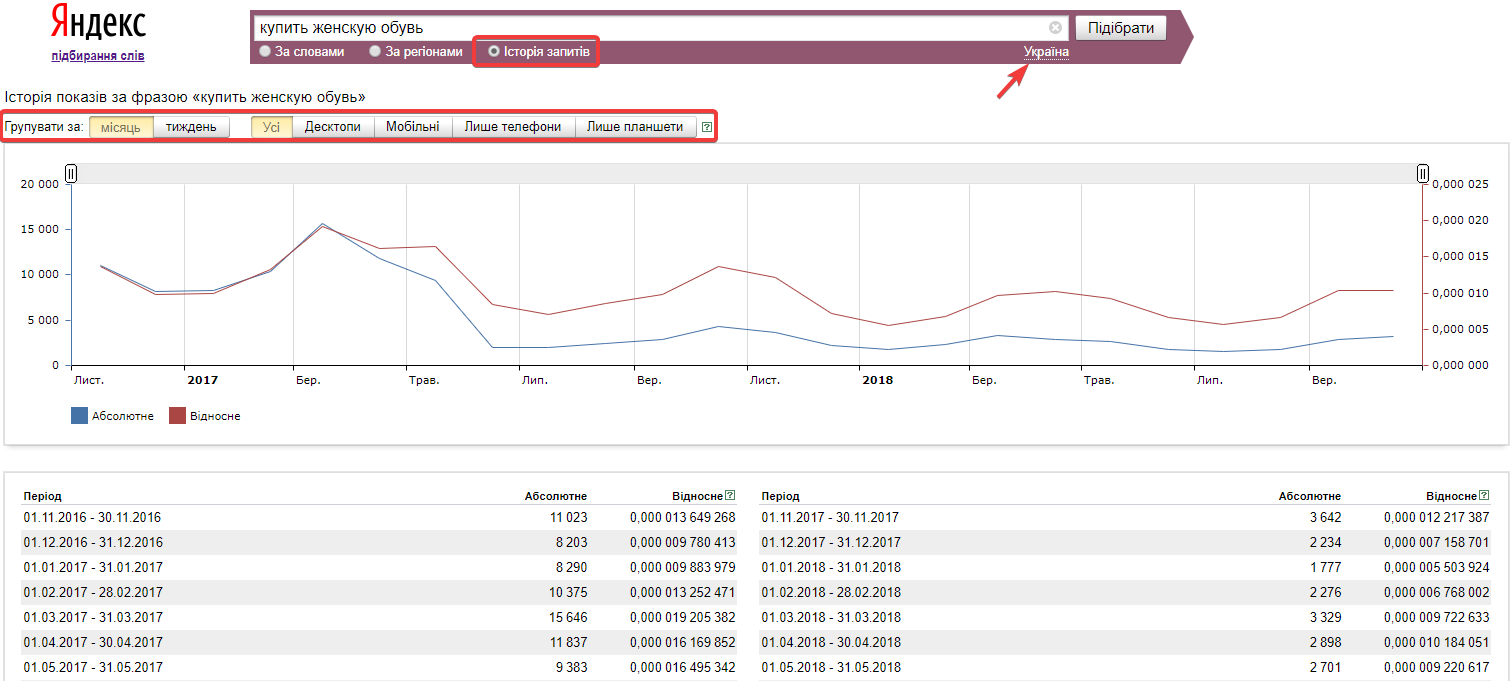Click right table Період column header
Image resolution: width=1511 pixels, height=681 pixels.
pyautogui.click(x=780, y=496)
